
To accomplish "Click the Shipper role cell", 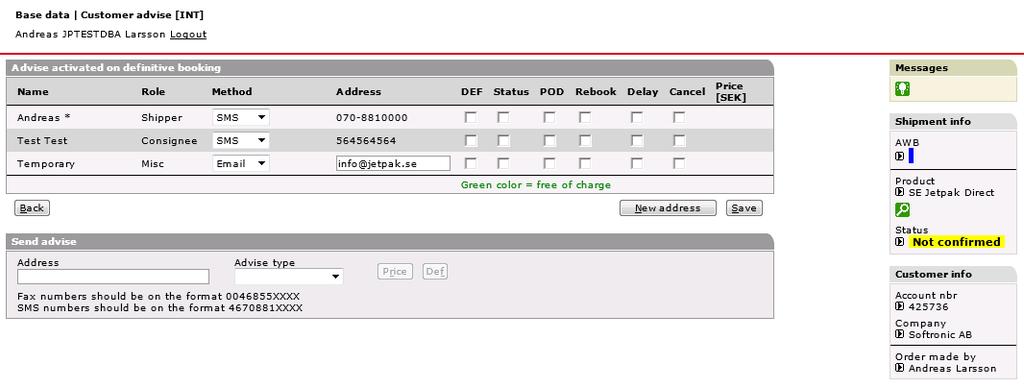I will click(161, 118).
